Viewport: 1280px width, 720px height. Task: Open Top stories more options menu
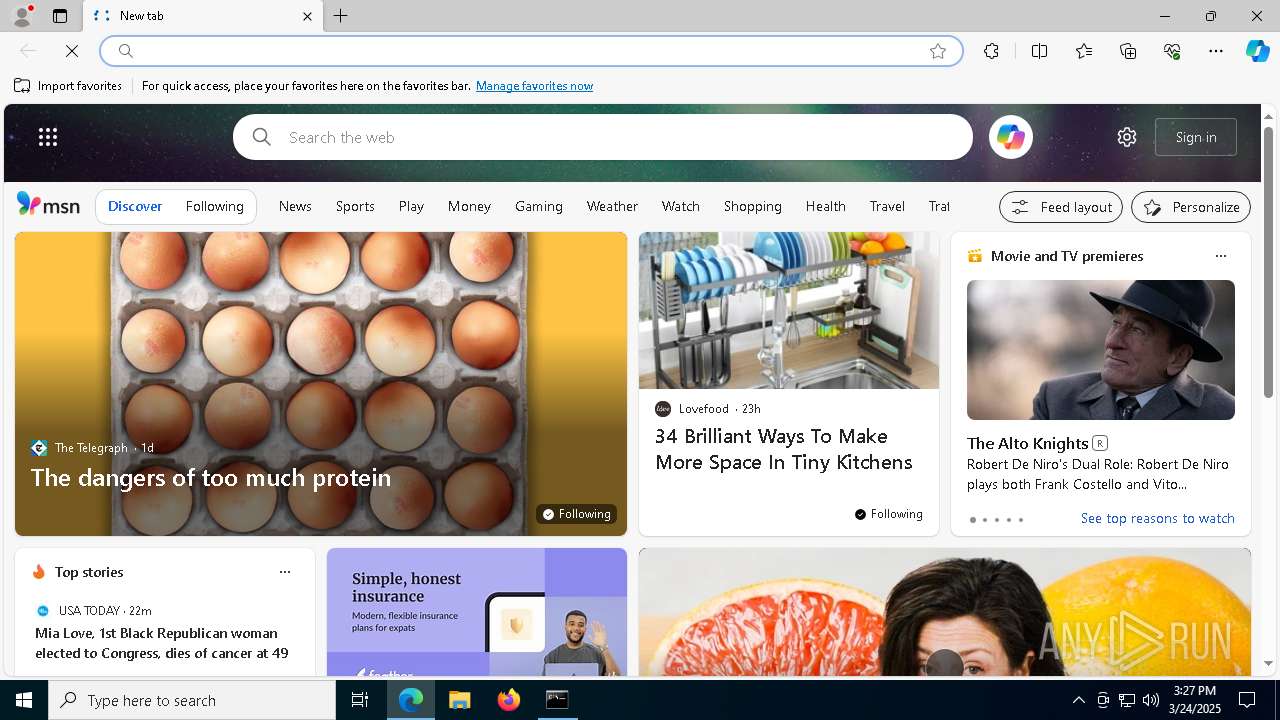[284, 572]
